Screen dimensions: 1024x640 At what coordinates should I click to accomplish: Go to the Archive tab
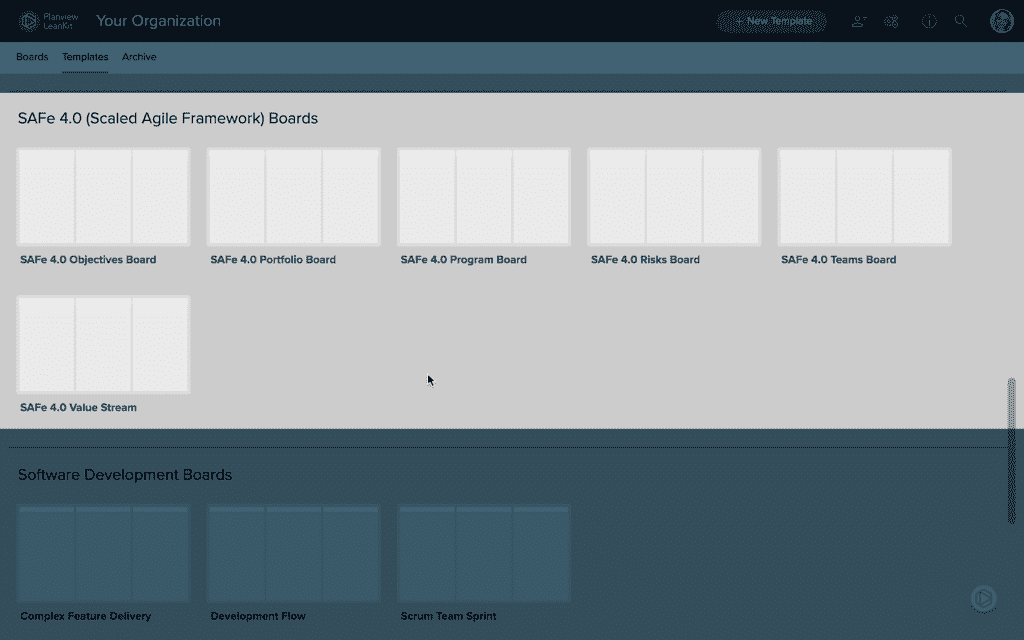[139, 57]
